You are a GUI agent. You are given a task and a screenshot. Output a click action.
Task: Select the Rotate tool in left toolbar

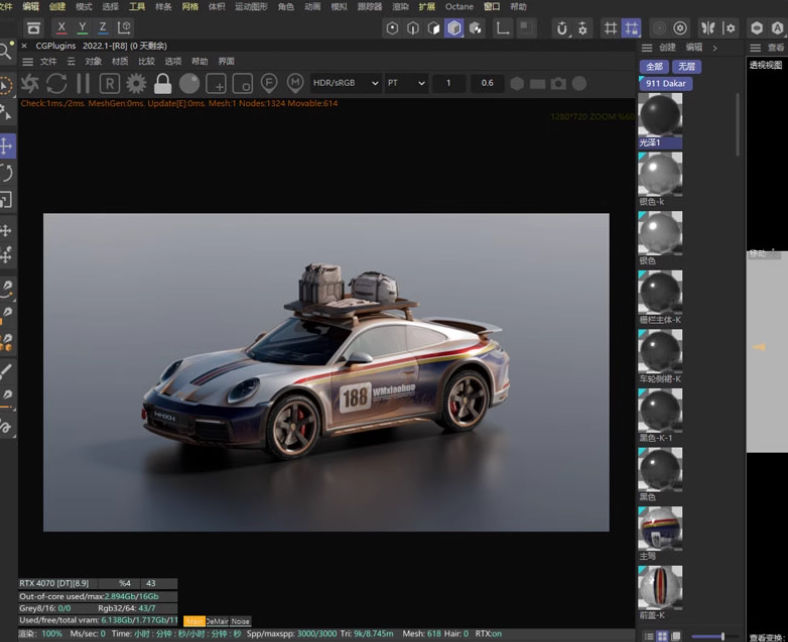click(x=7, y=173)
